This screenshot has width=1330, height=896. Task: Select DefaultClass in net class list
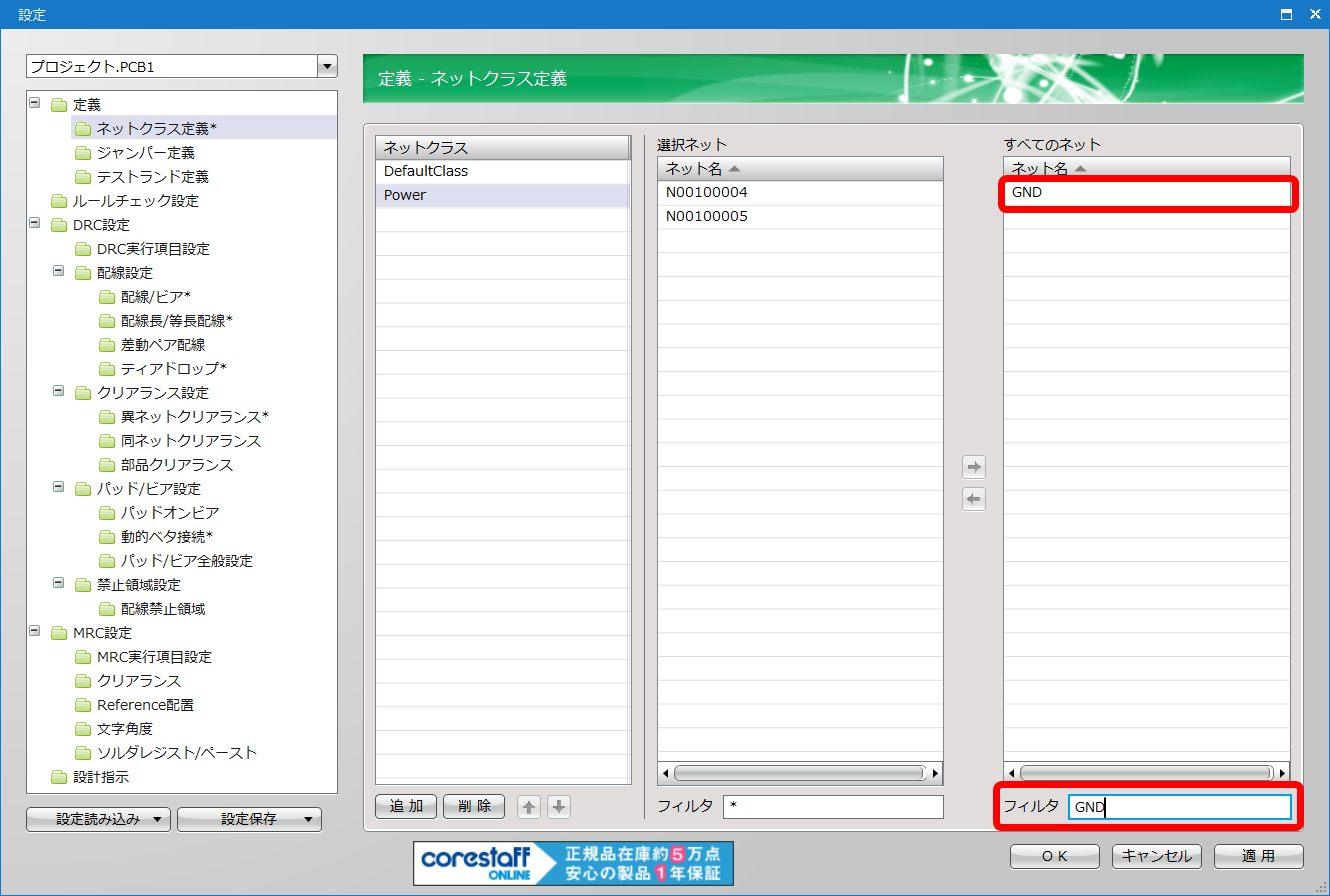click(x=426, y=171)
